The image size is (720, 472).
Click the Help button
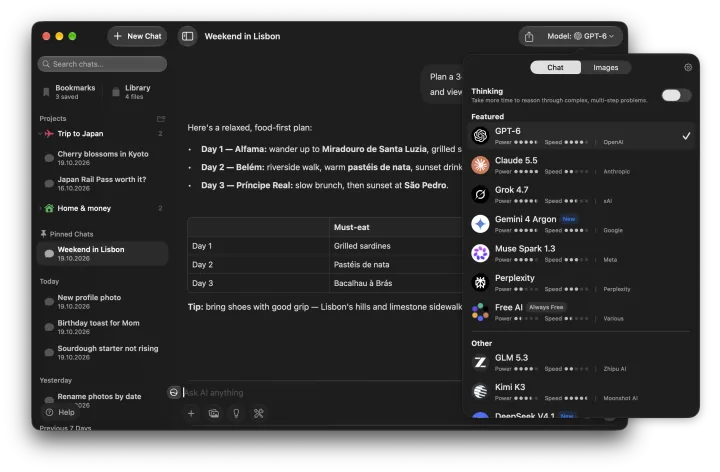(60, 412)
